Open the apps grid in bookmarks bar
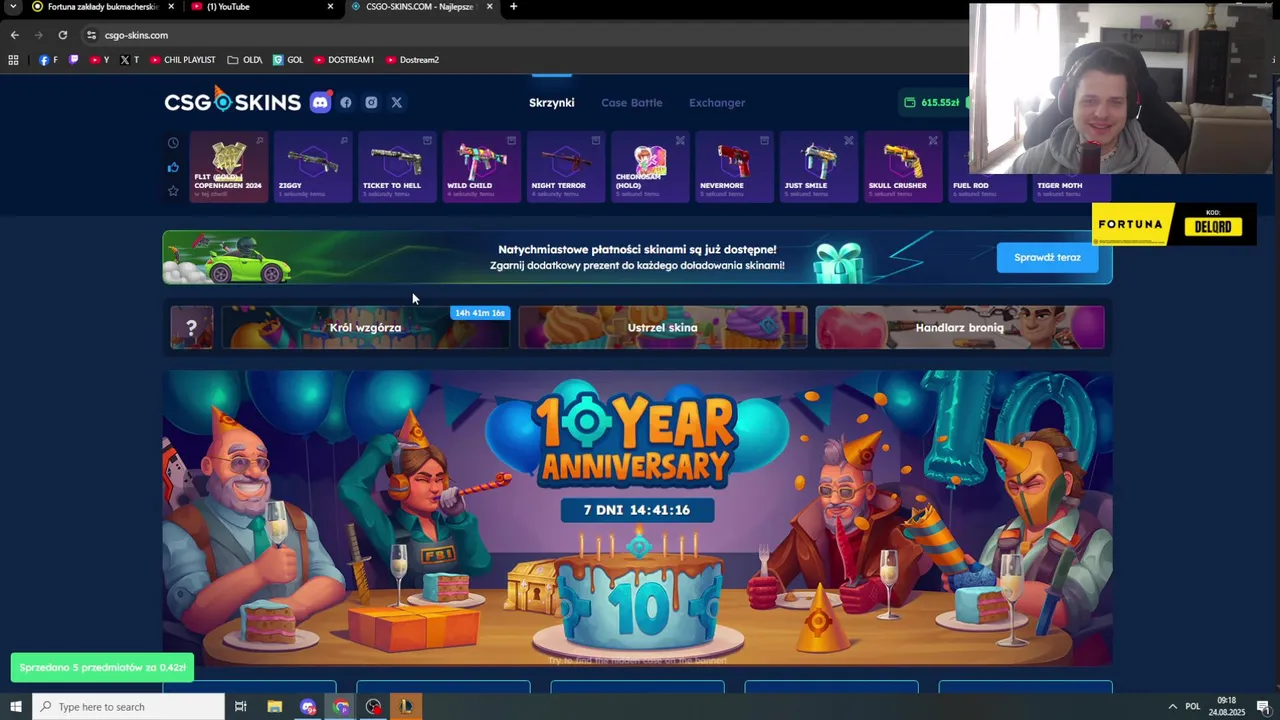1280x720 pixels. coord(13,60)
